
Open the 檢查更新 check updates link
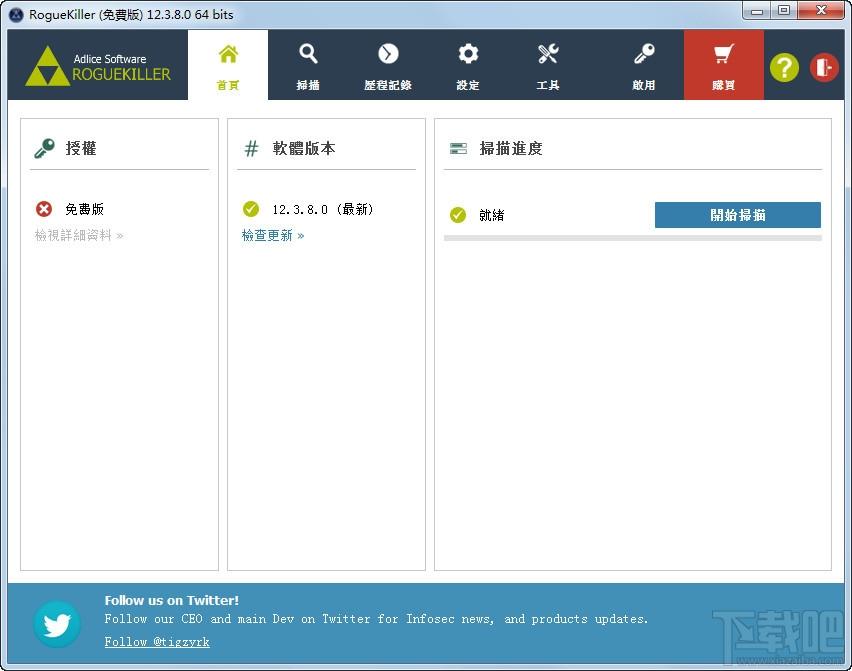coord(273,235)
